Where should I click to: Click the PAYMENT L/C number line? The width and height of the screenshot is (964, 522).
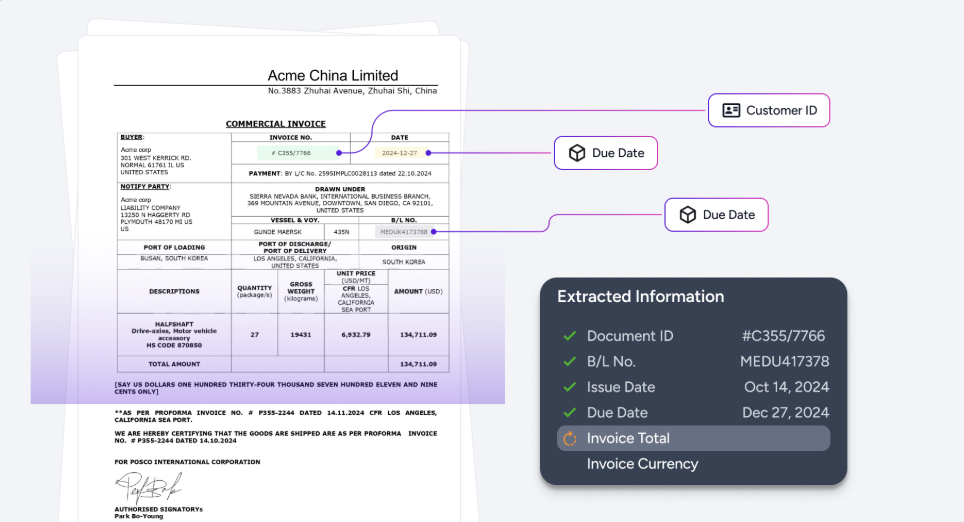pyautogui.click(x=340, y=173)
